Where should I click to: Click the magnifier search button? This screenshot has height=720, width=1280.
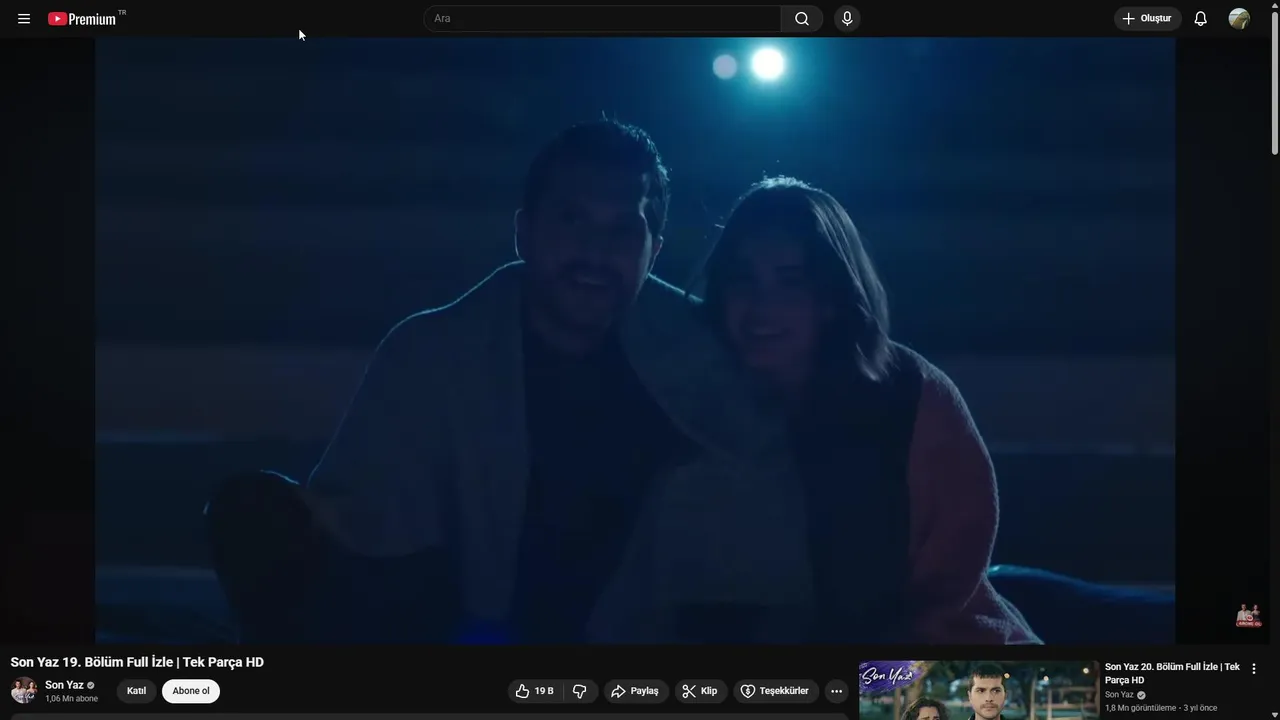[x=802, y=18]
